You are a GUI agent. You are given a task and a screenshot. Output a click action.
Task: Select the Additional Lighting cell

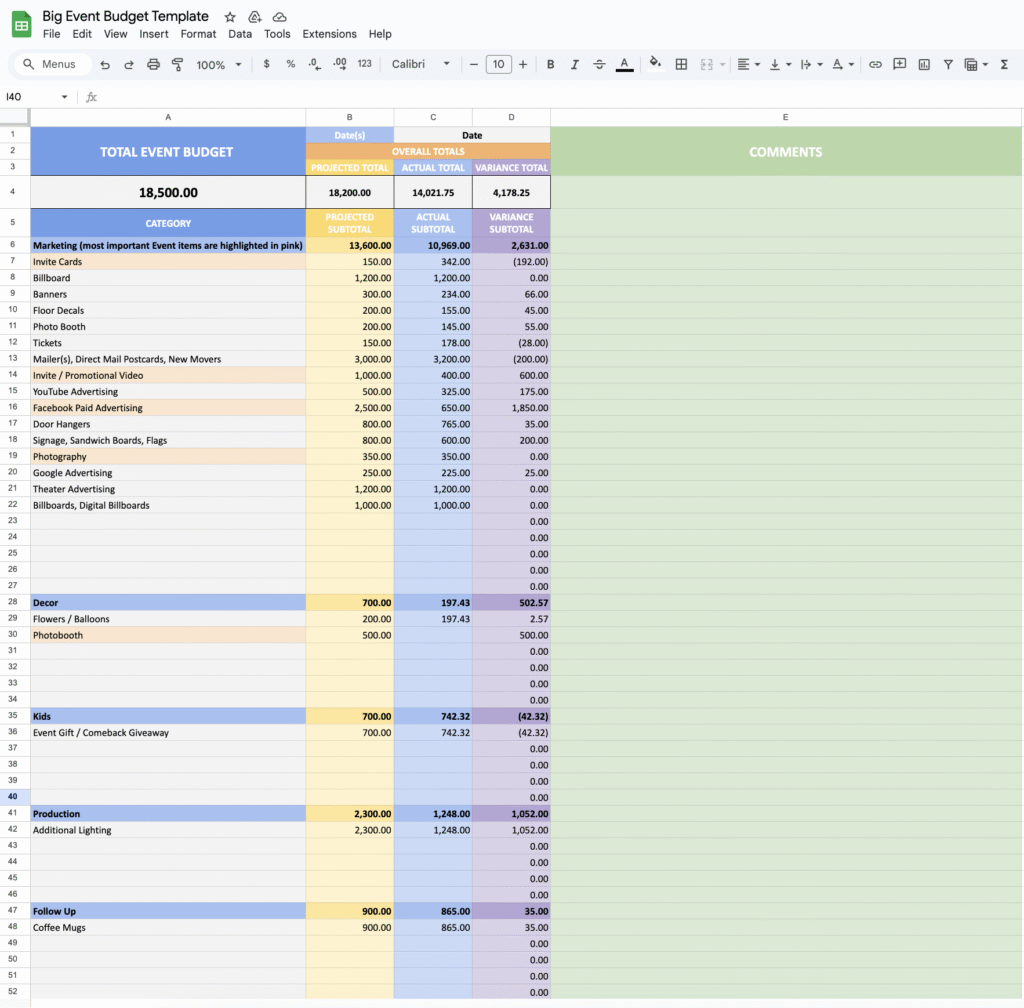pos(168,830)
